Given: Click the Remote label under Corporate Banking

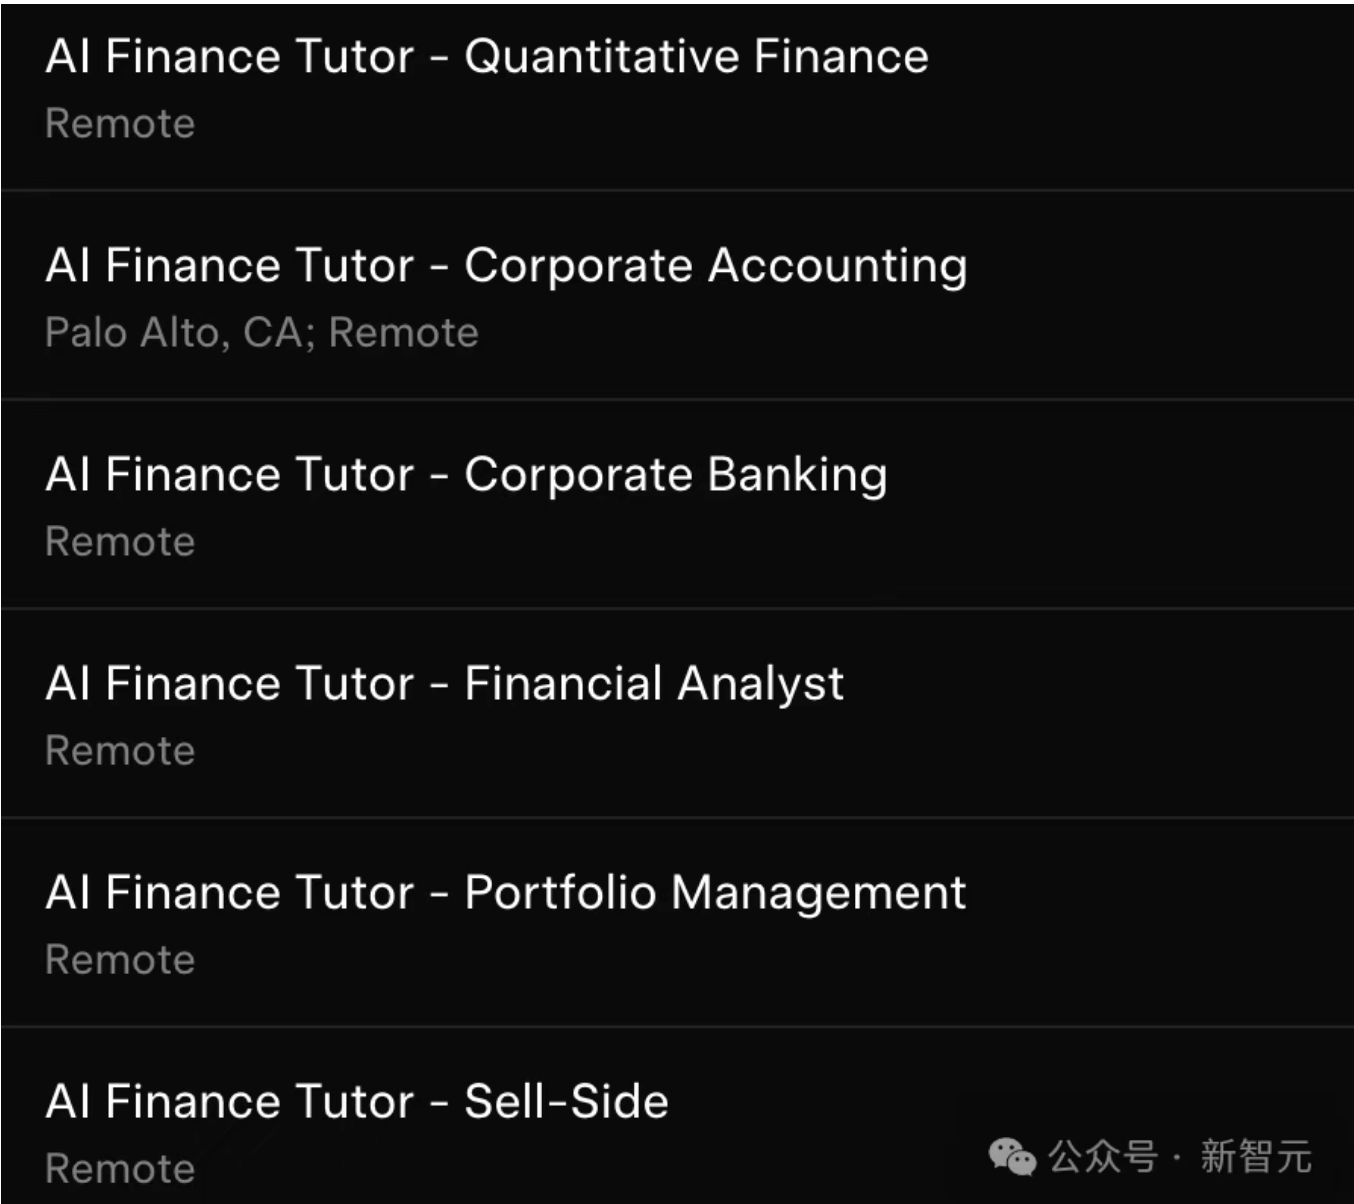Looking at the screenshot, I should (x=120, y=542).
